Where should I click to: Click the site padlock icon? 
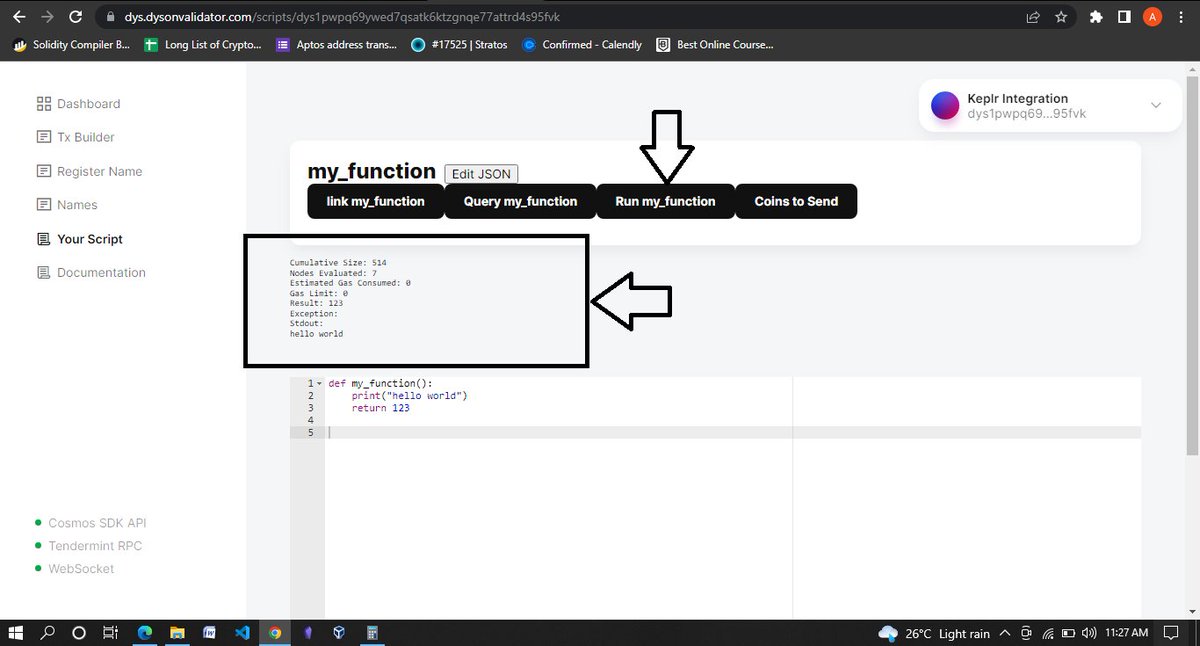111,17
